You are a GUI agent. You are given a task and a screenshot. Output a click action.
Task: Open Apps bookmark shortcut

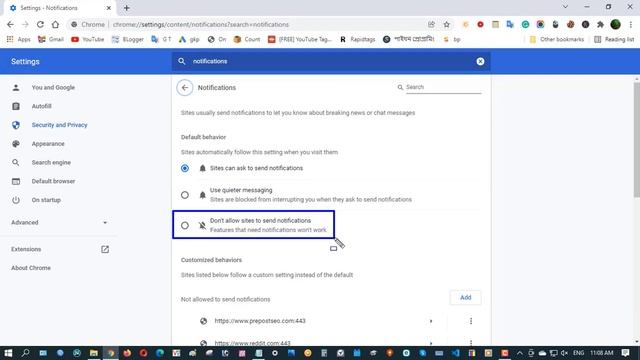[x=19, y=39]
